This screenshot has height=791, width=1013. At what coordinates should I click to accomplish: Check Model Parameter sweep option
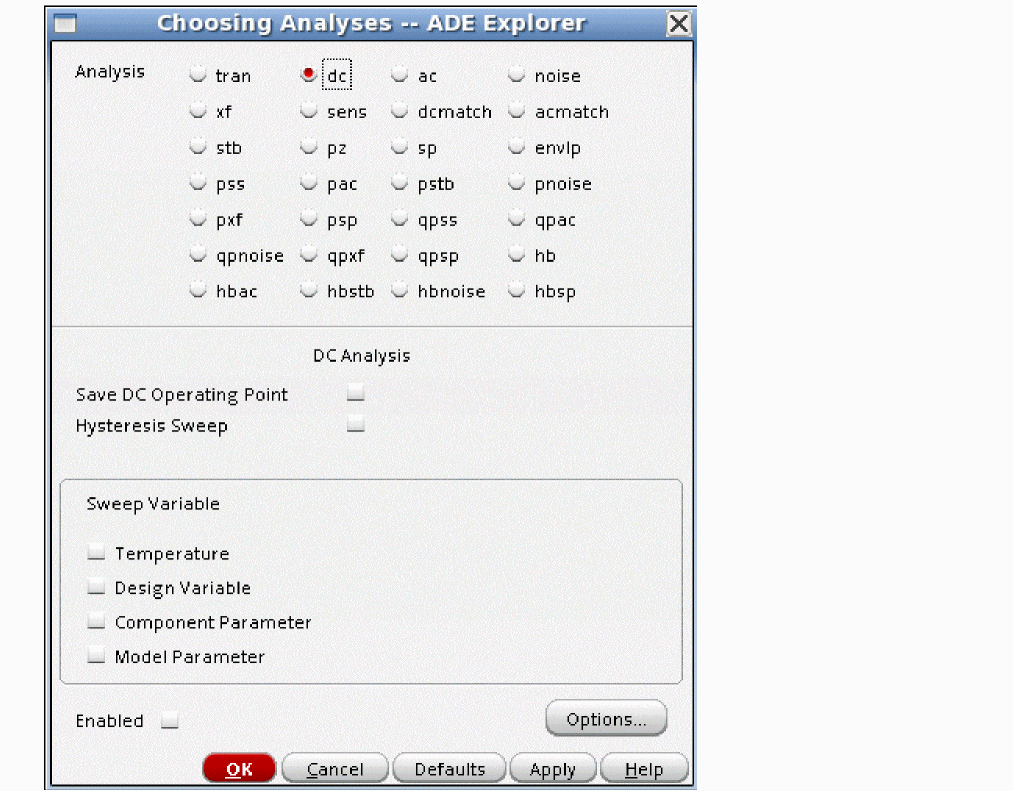pos(96,656)
